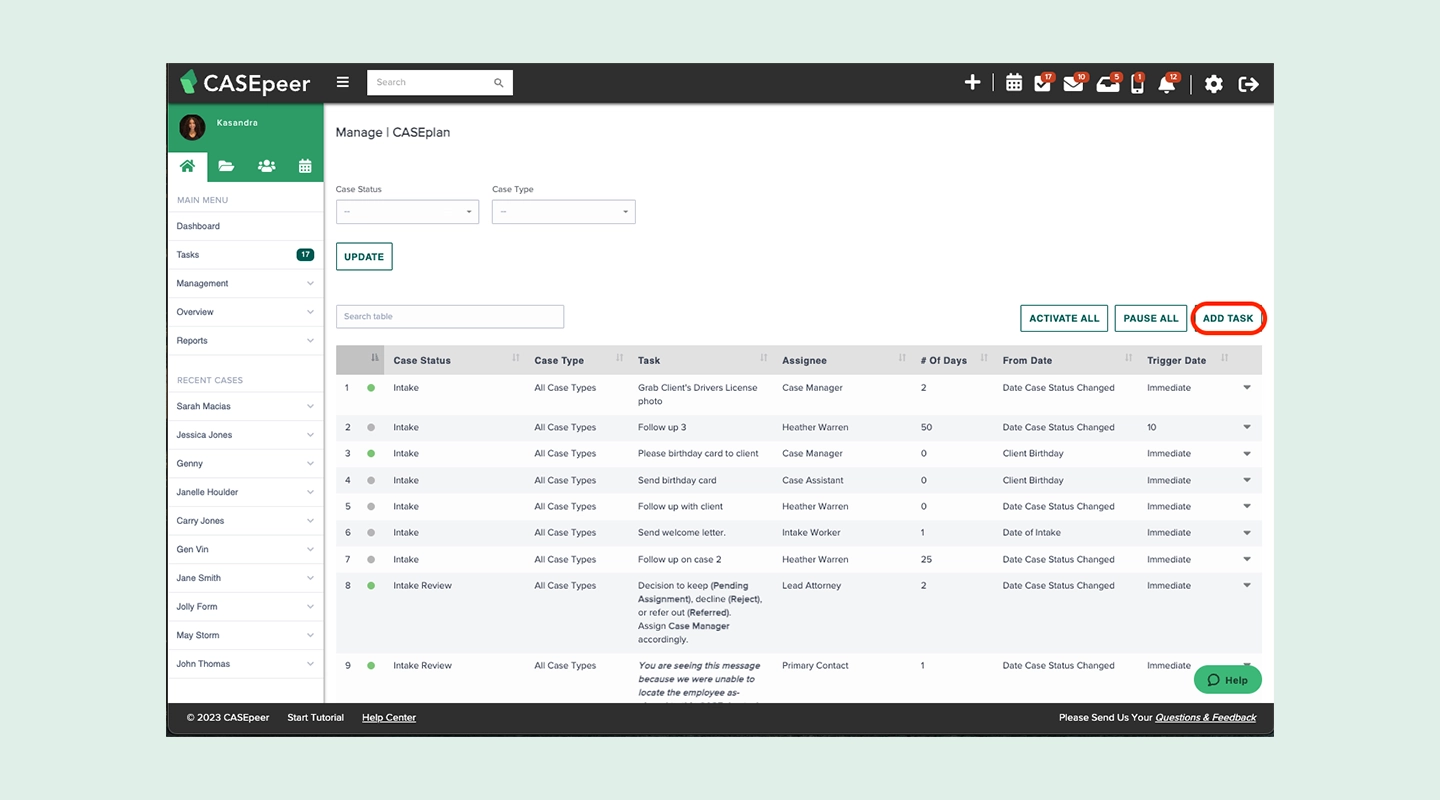Open row actions arrow for Grab Client's Drivers License
The width and height of the screenshot is (1440, 800).
tap(1247, 388)
